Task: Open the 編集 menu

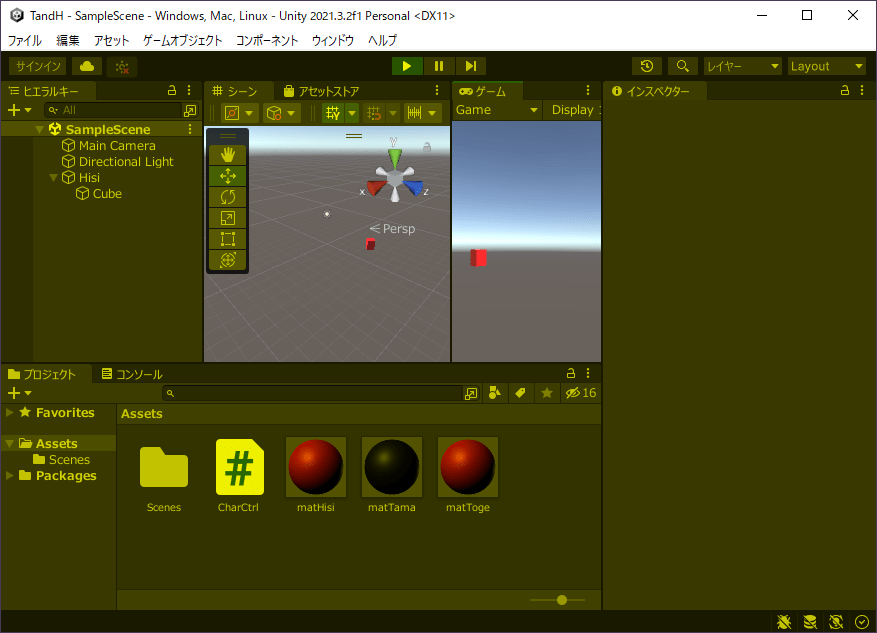Action: point(68,40)
